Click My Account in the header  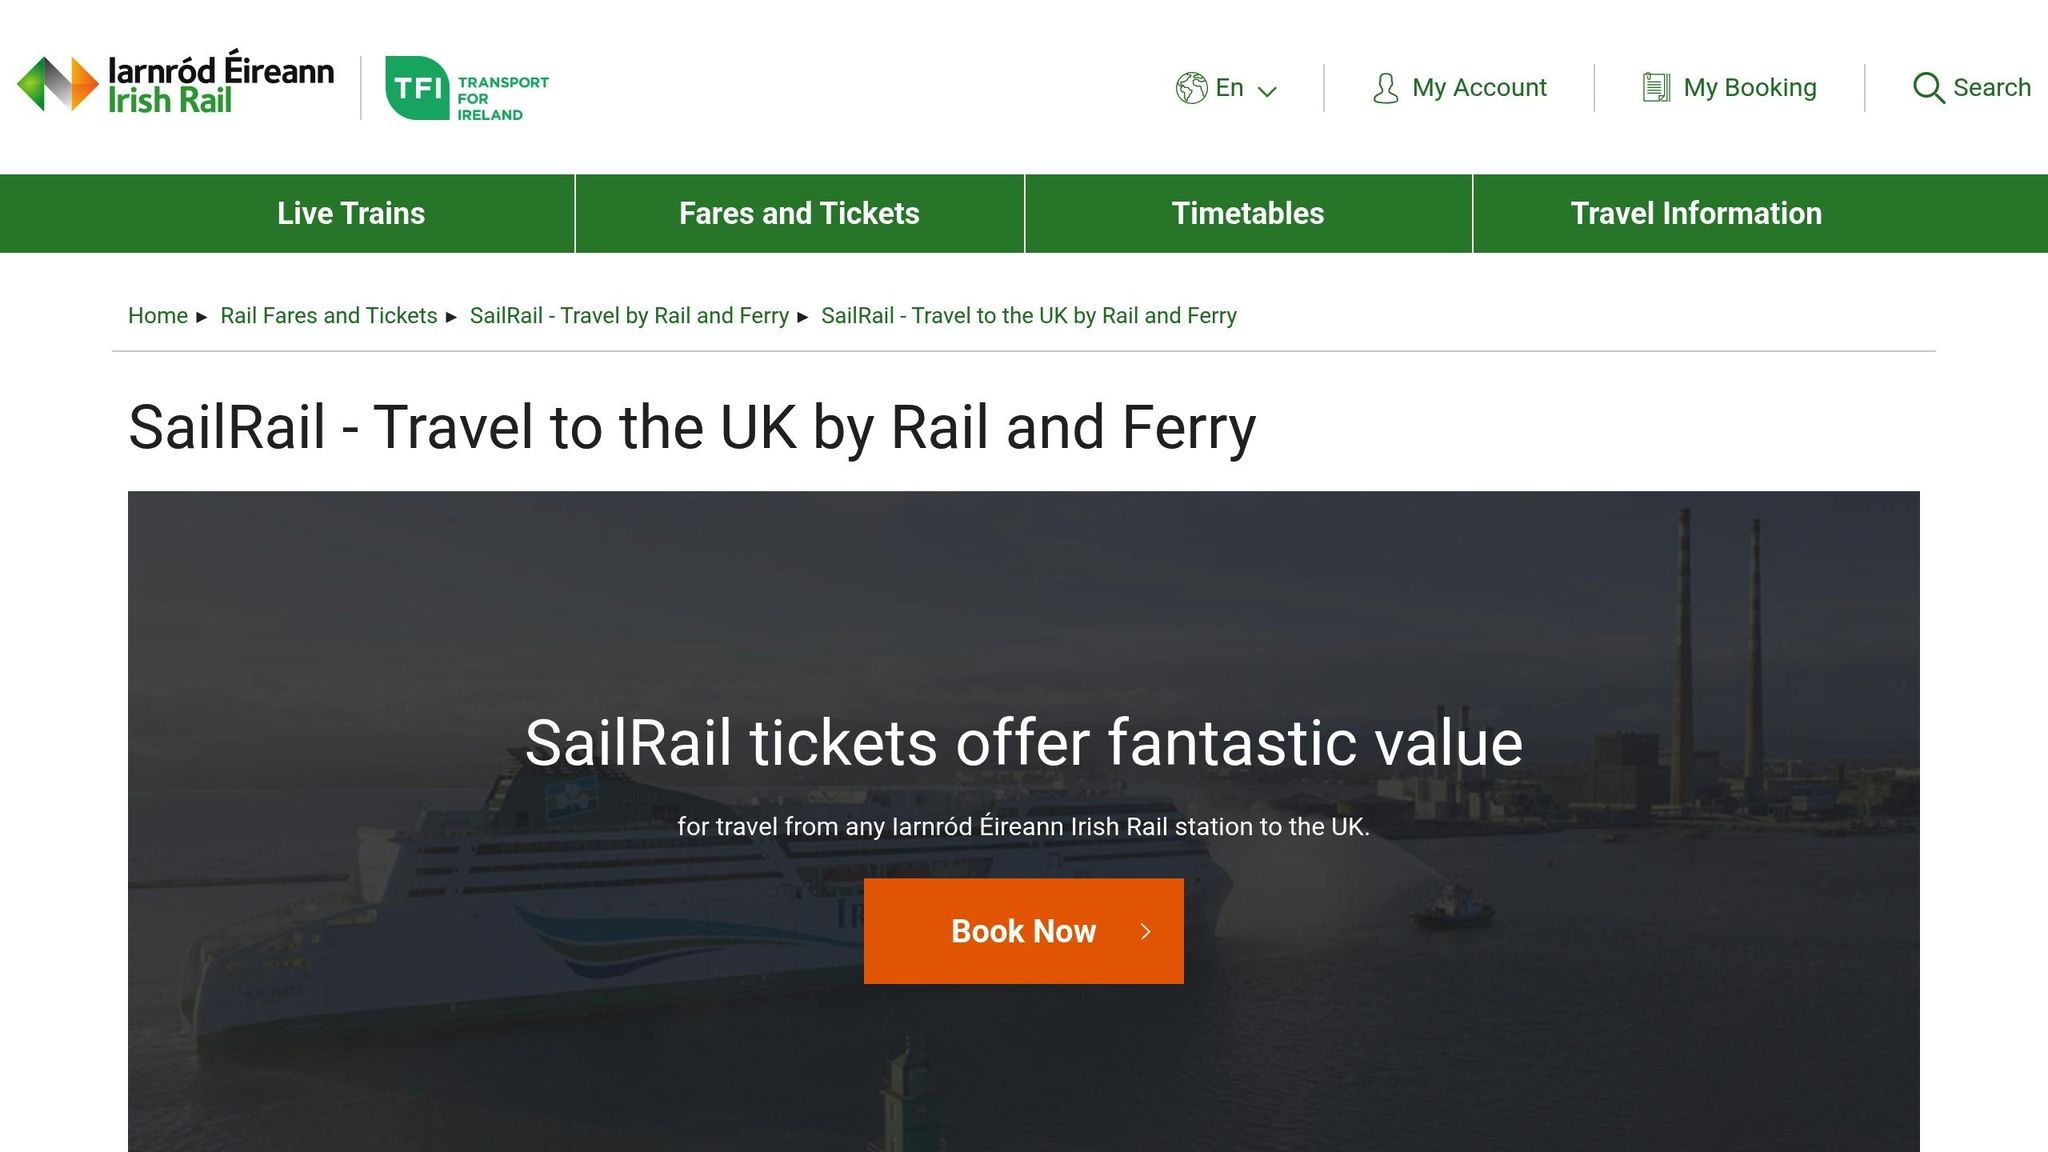coord(1477,88)
